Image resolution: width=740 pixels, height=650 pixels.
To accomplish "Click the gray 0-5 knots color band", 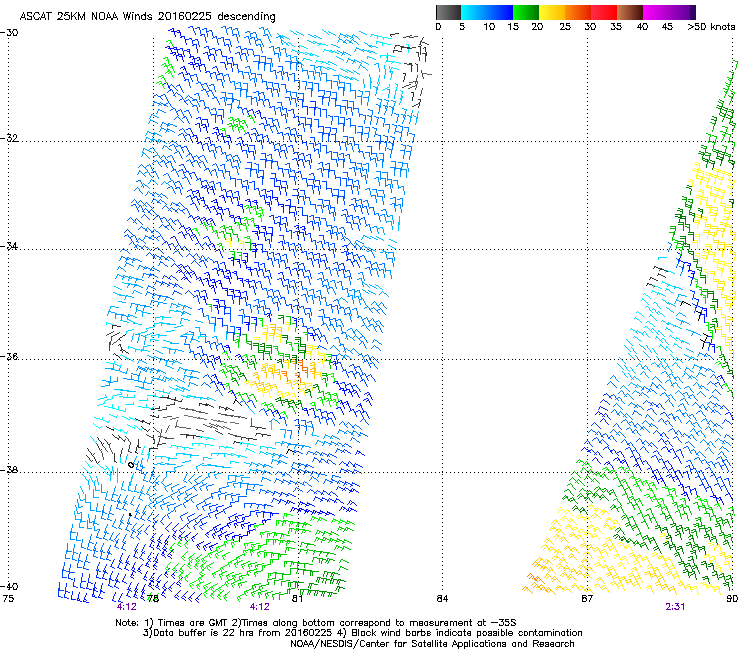I will point(448,12).
